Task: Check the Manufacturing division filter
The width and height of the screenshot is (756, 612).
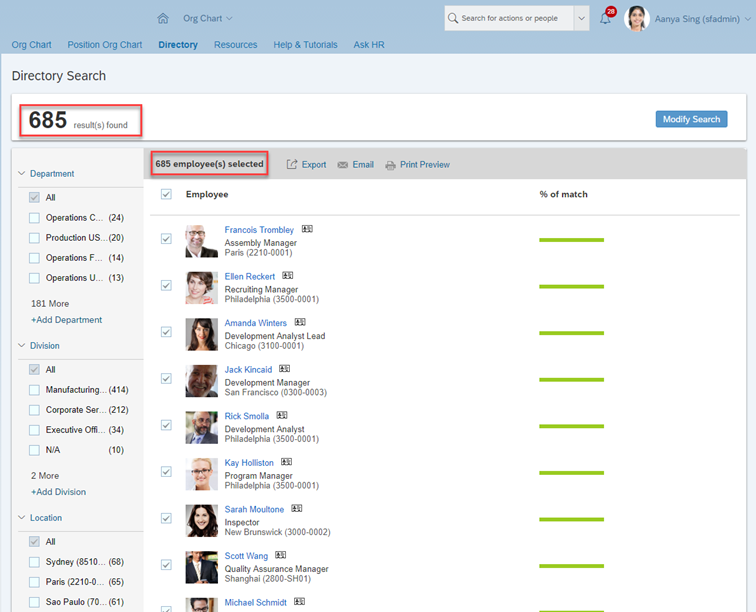Action: pos(34,390)
